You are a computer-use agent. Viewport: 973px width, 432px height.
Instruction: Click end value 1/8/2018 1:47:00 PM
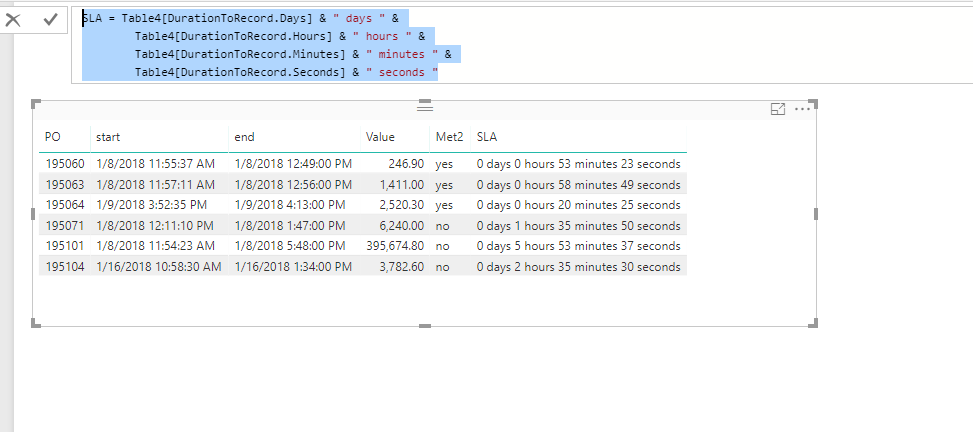point(290,226)
